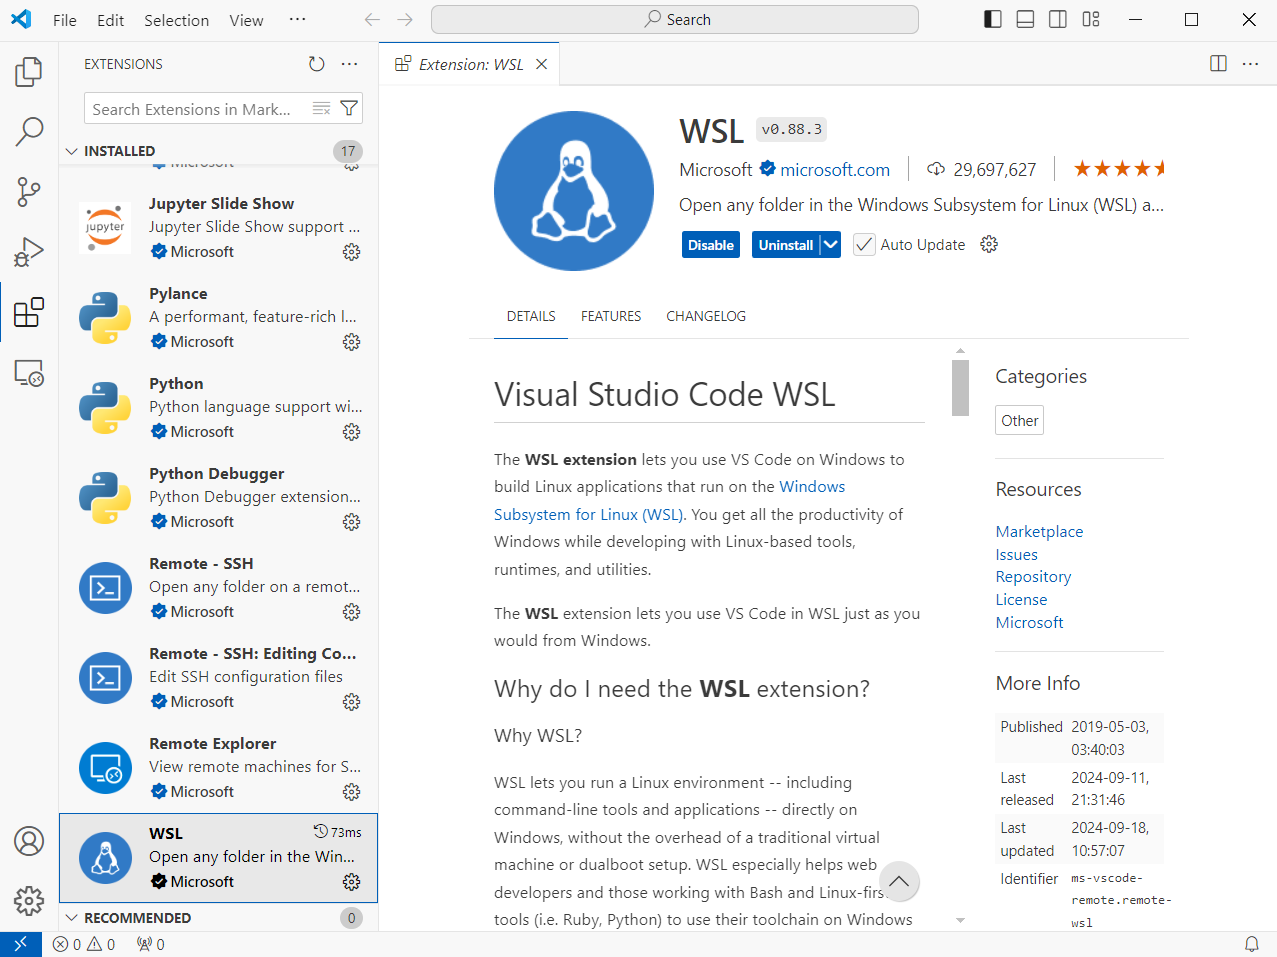
Task: Manage gear for Pylance extension
Action: click(351, 342)
